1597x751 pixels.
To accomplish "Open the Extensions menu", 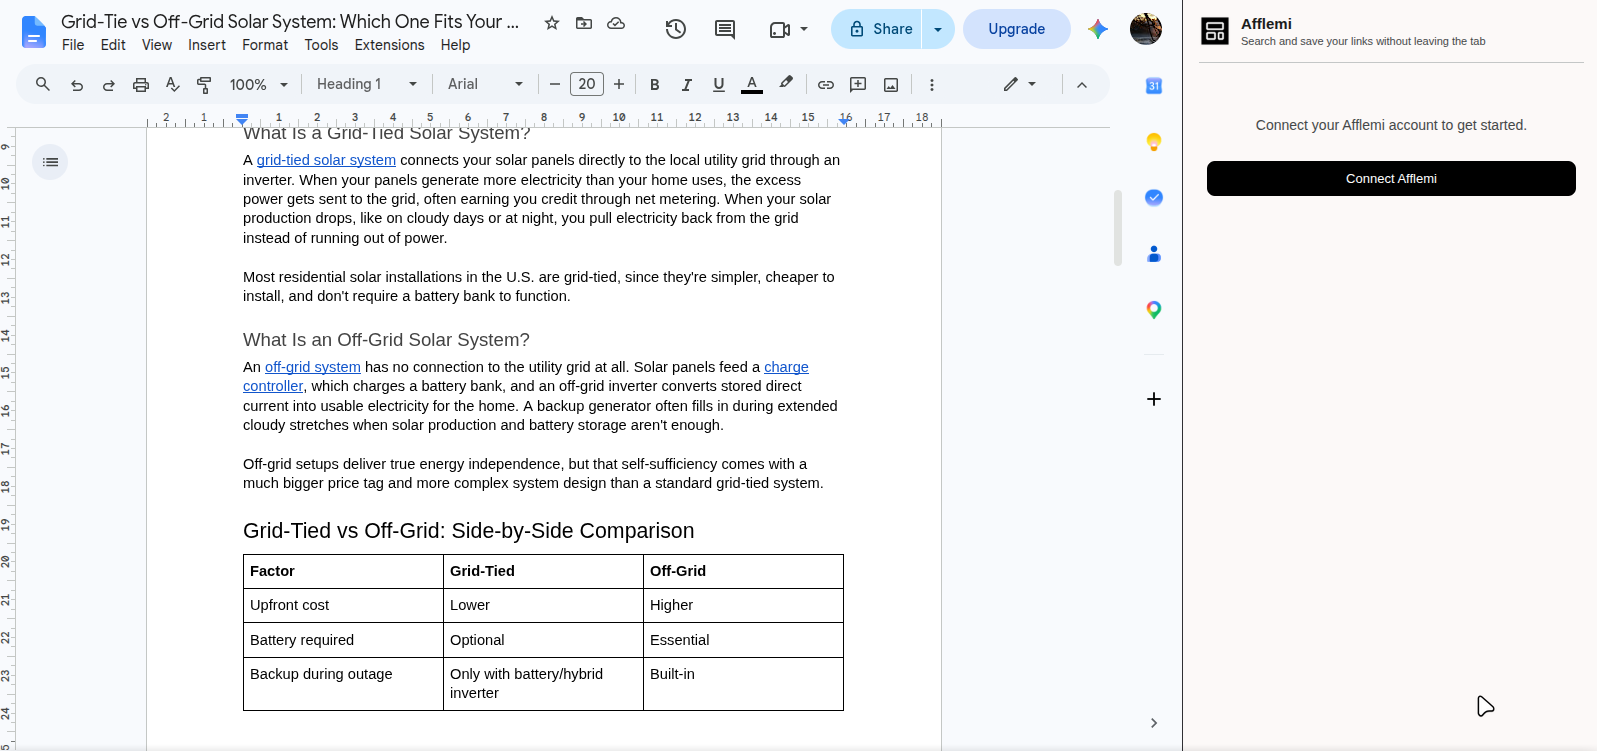I will pyautogui.click(x=389, y=45).
